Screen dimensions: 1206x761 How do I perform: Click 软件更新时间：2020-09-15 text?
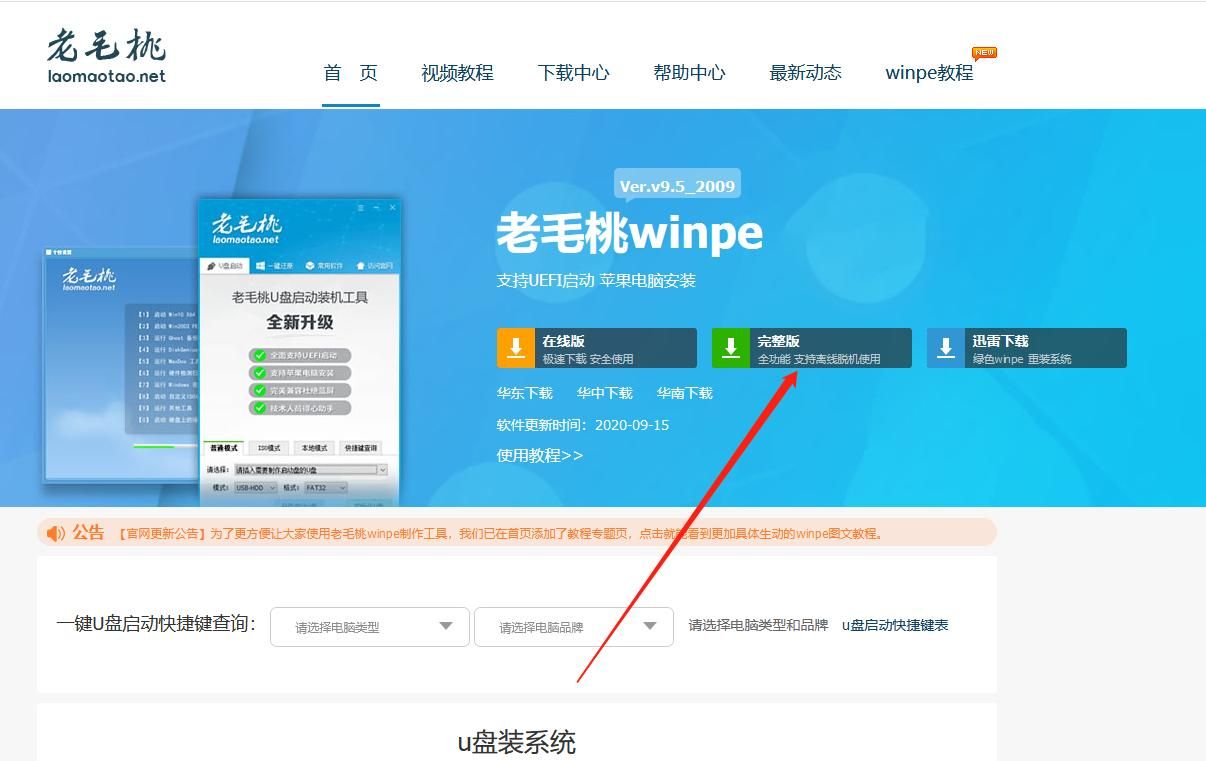point(583,425)
